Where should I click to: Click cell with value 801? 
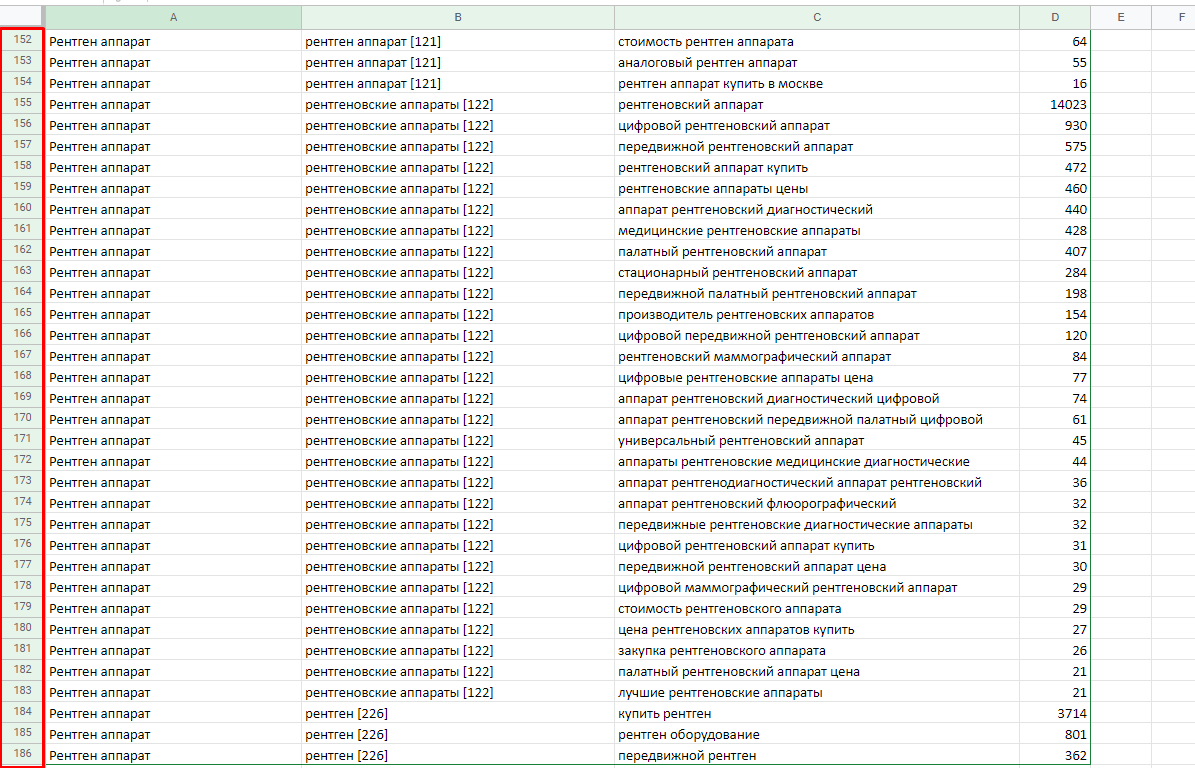pos(1055,734)
